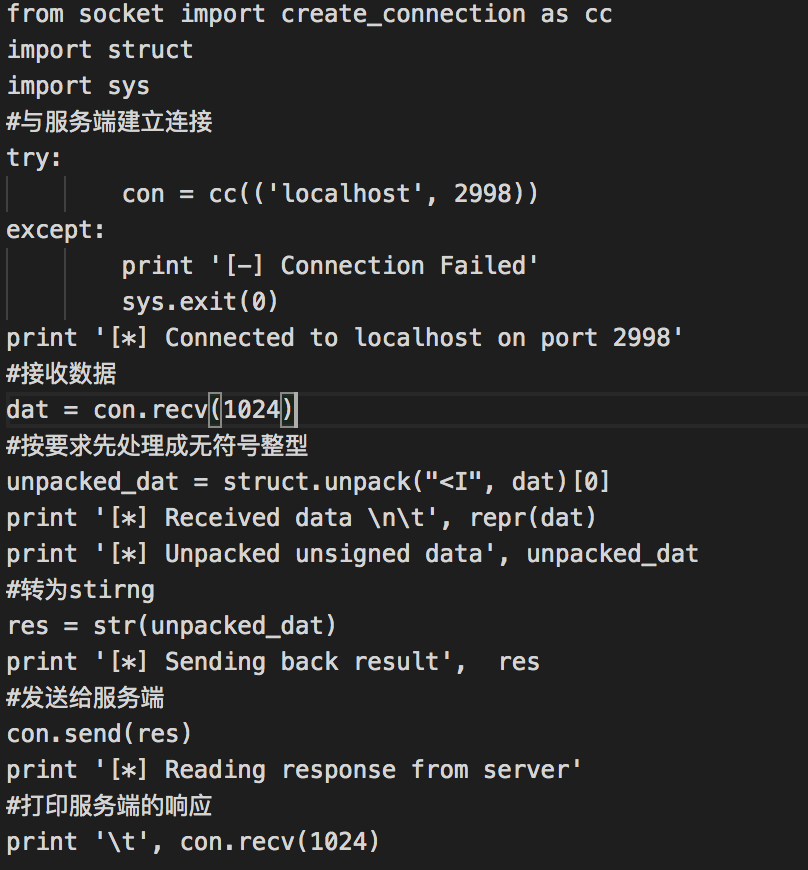
Task: Click on 'import struct' line
Action: (100, 50)
